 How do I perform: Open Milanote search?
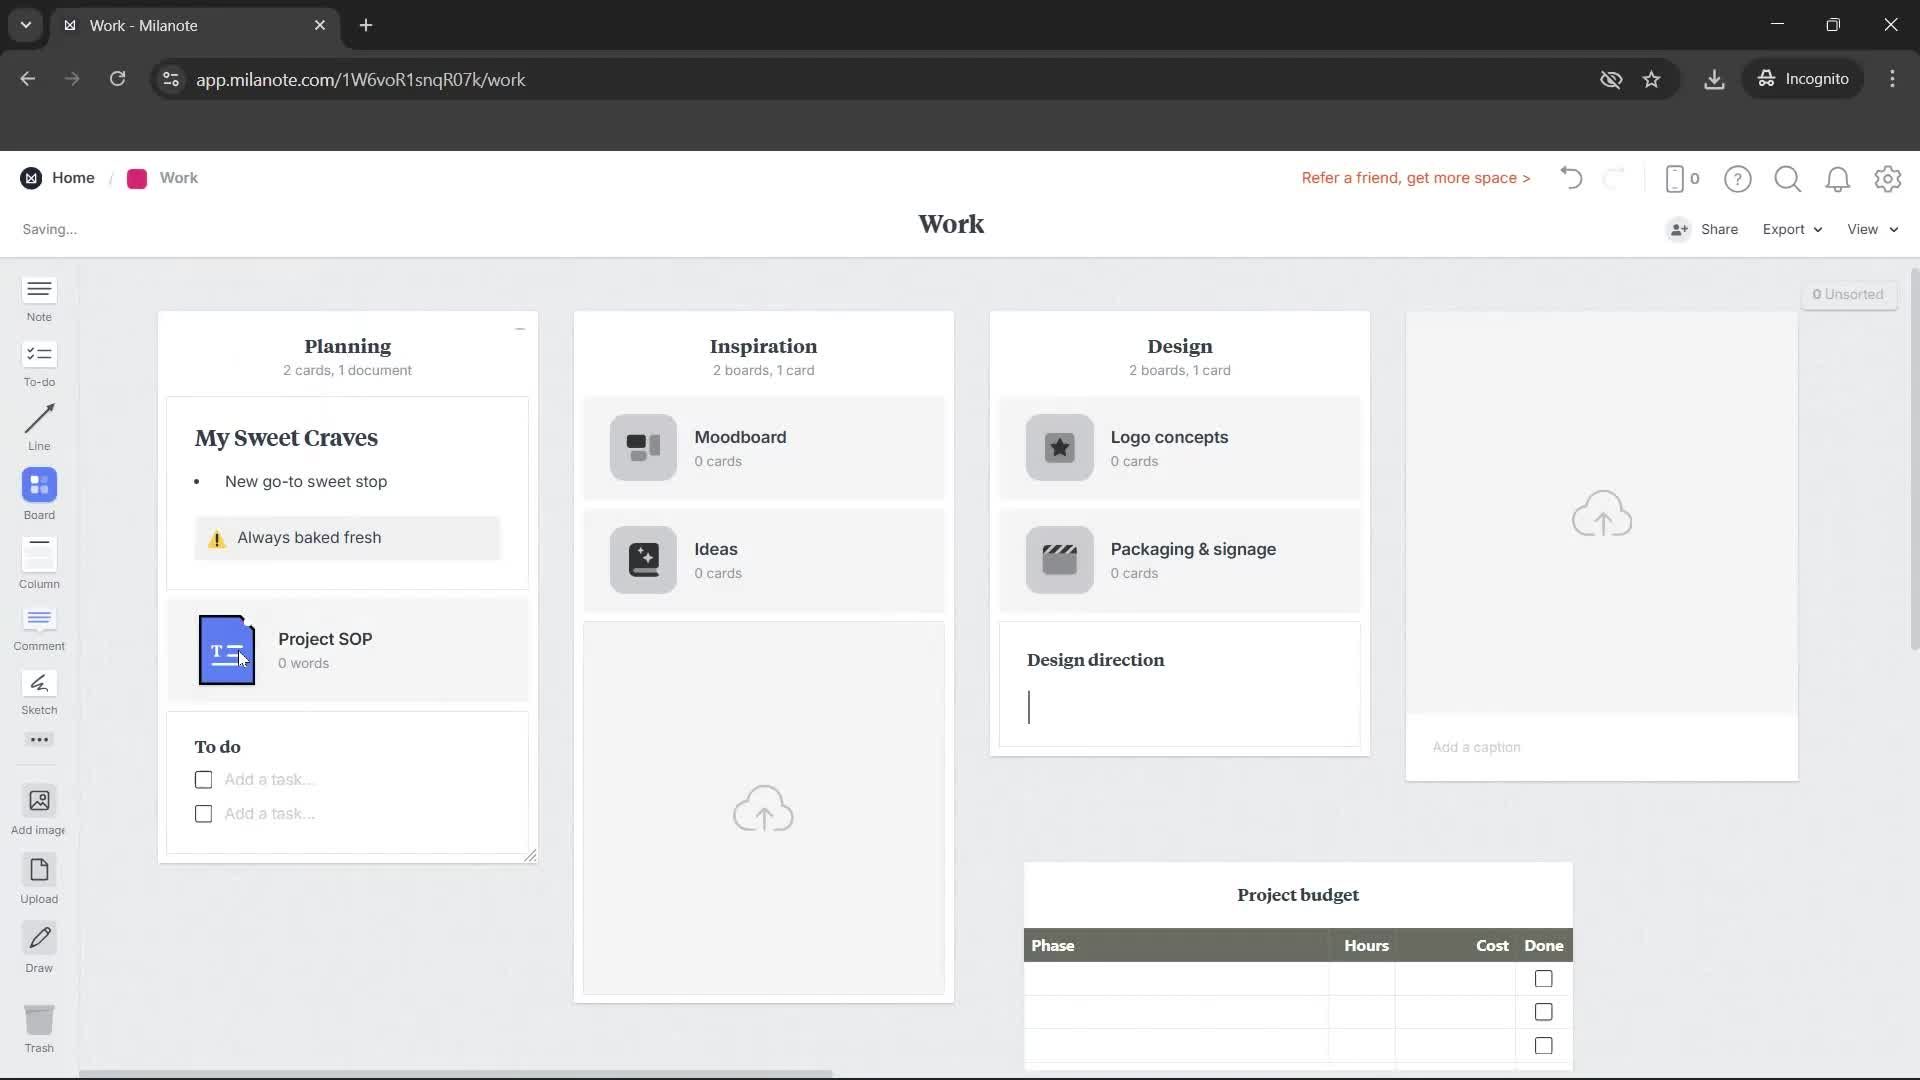[1787, 179]
